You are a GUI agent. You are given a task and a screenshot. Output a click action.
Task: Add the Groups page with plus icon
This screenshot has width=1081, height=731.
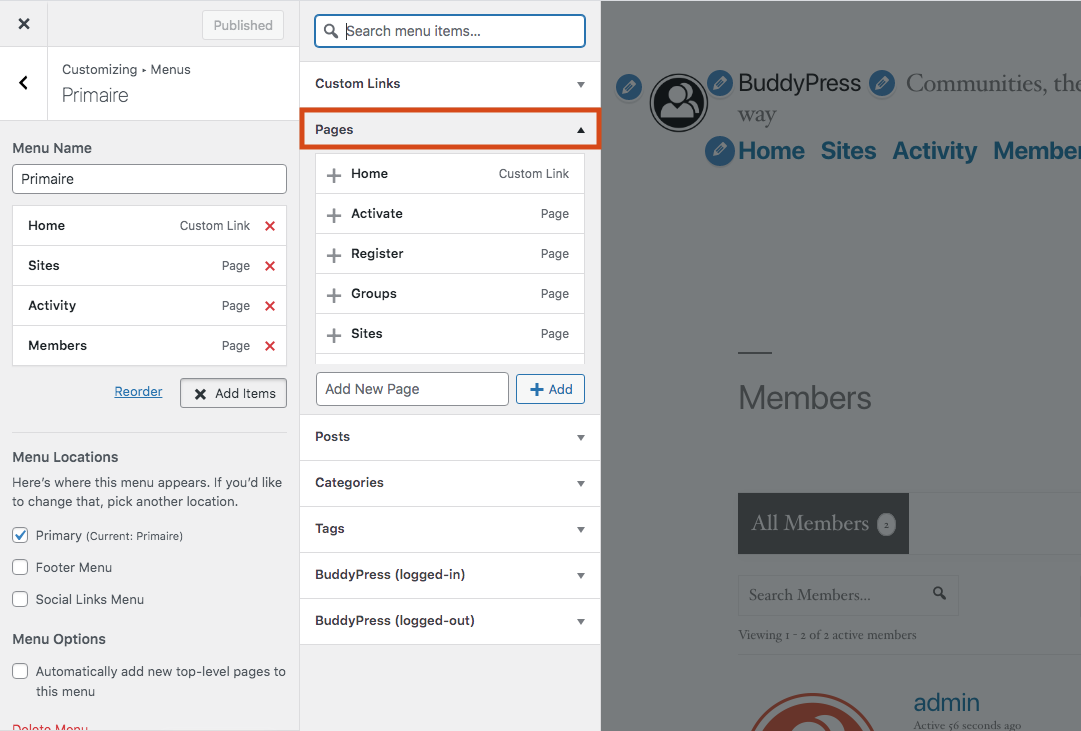334,294
